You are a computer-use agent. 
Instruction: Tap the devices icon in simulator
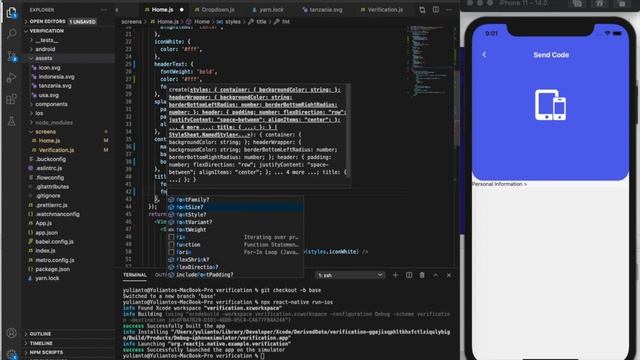pos(550,104)
